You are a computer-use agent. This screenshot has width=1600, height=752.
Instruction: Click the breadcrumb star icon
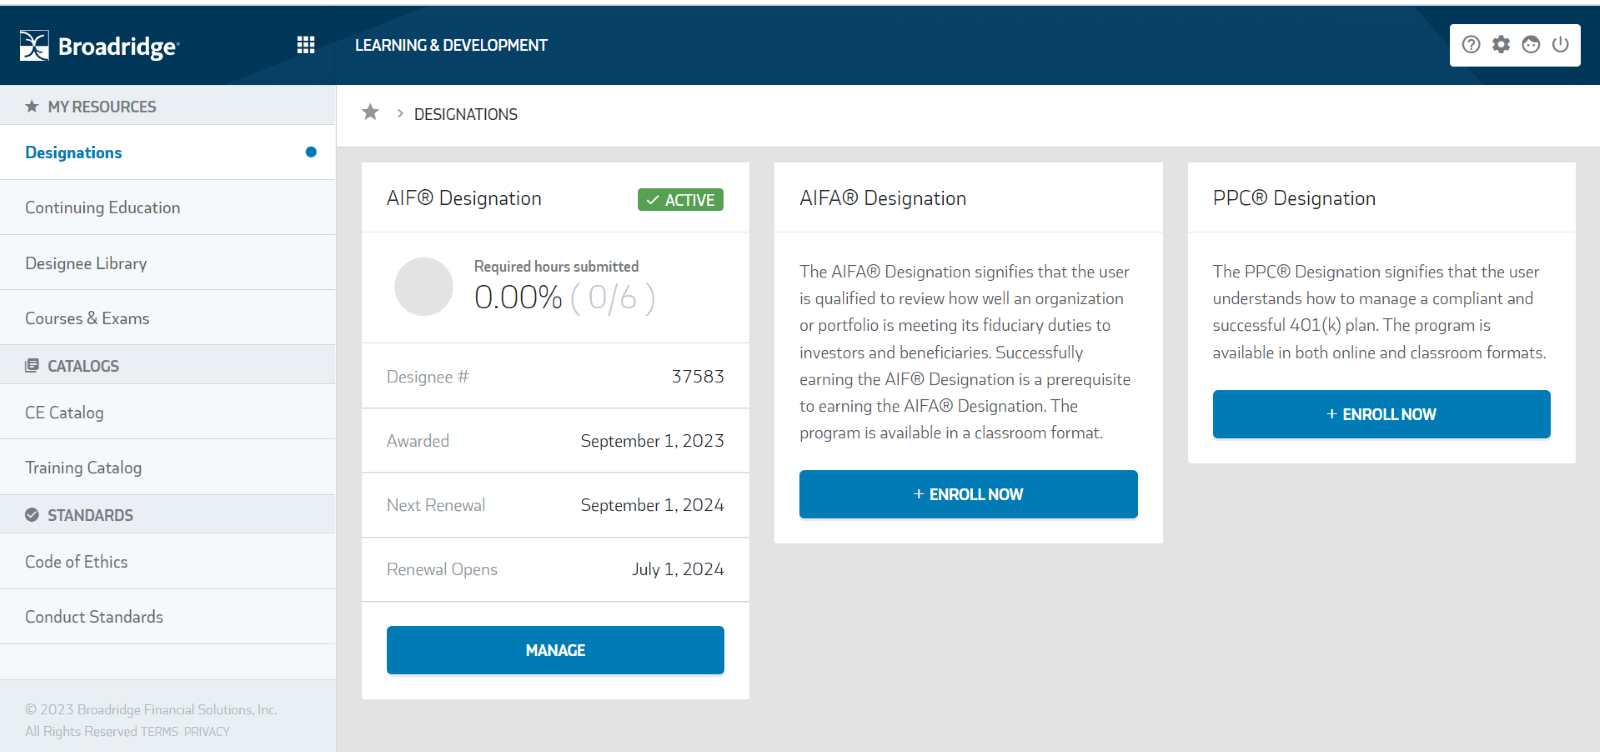370,112
